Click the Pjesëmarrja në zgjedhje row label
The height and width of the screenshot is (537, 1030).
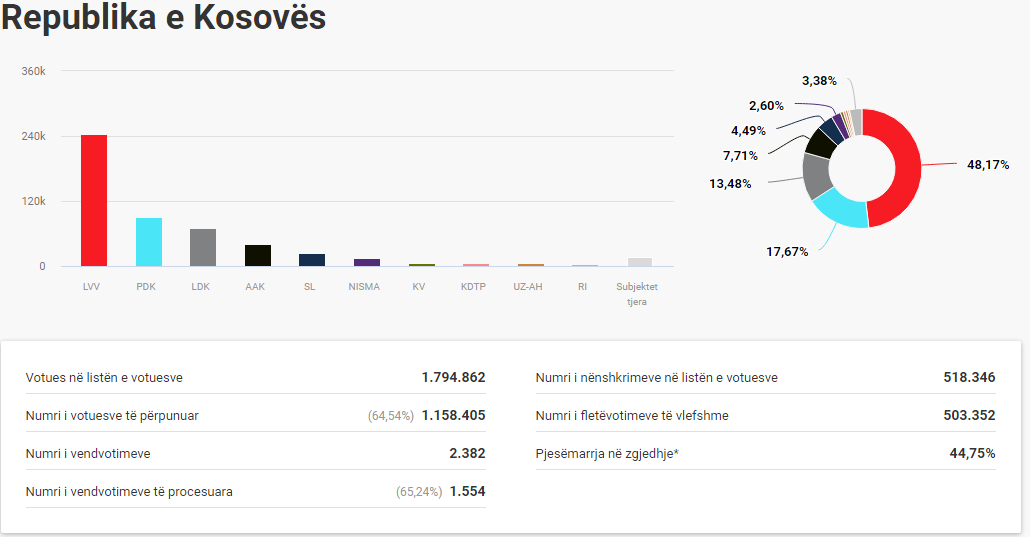(607, 453)
